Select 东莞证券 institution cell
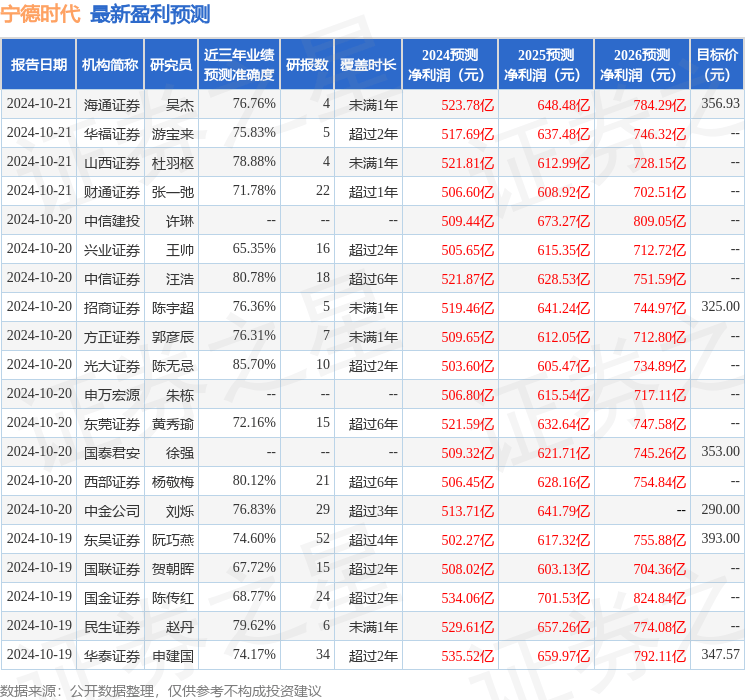 tap(112, 423)
